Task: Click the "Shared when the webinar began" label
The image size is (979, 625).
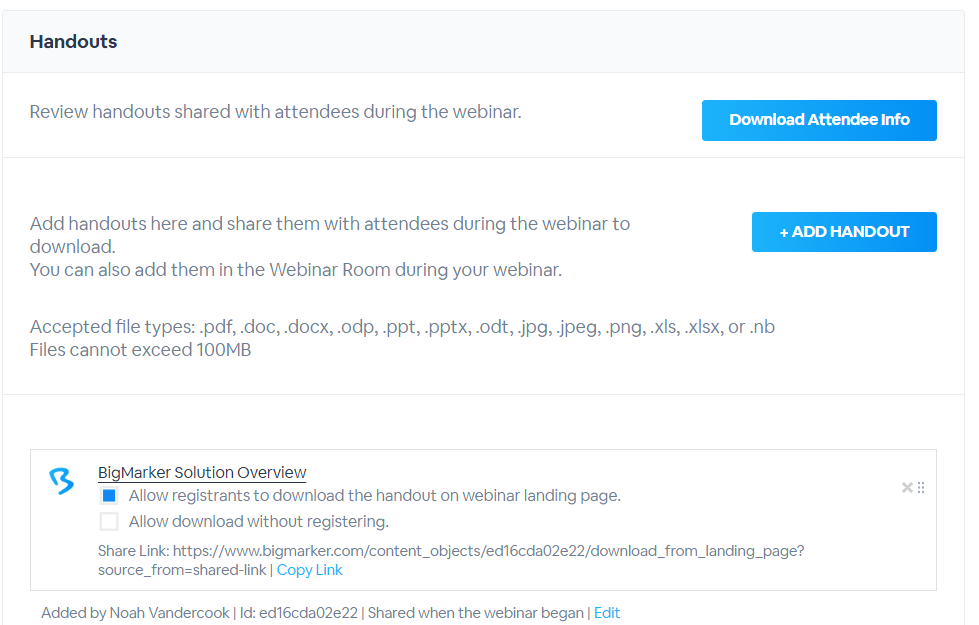Action: pyautogui.click(x=474, y=613)
